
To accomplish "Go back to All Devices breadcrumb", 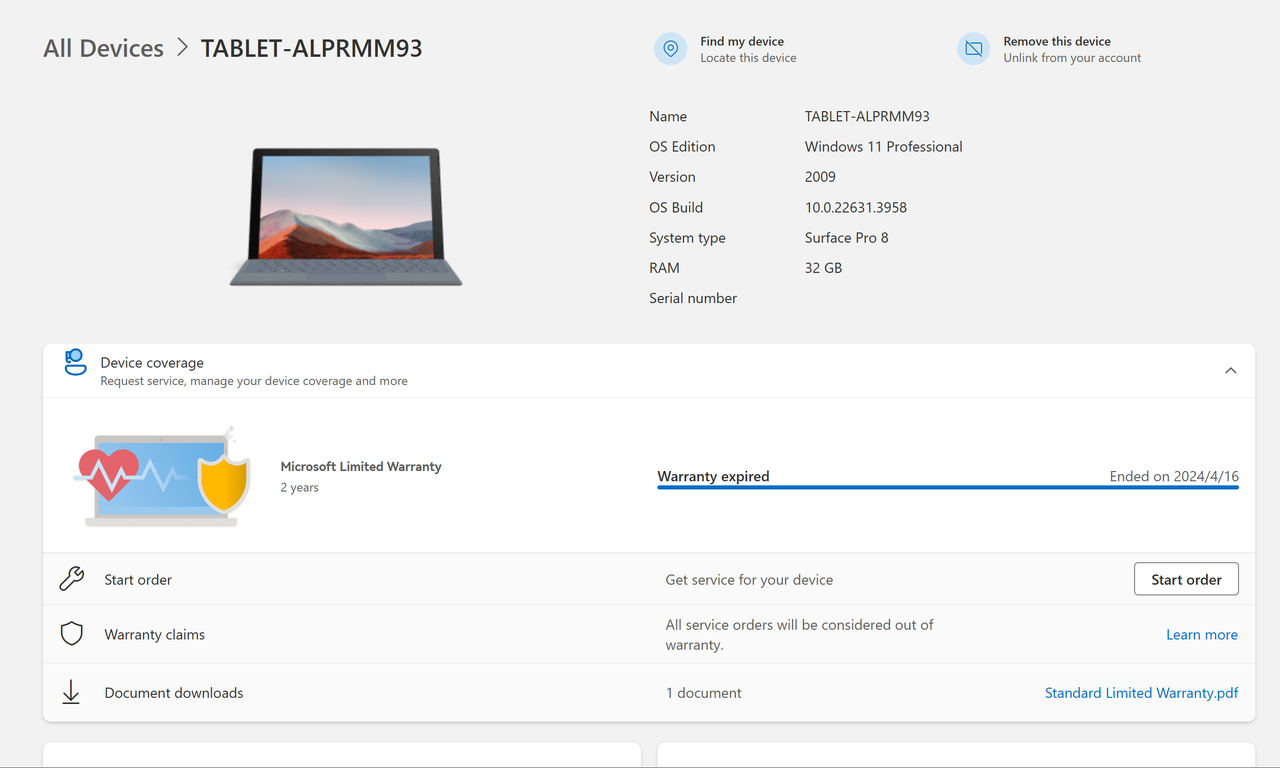I will [103, 48].
